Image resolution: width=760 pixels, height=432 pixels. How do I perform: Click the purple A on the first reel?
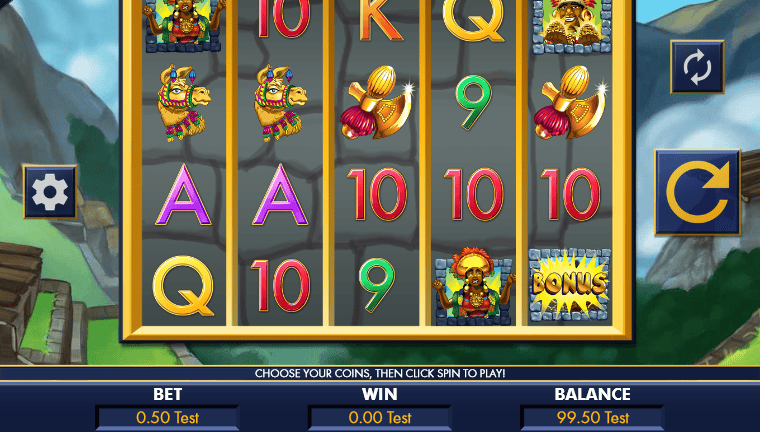(183, 194)
